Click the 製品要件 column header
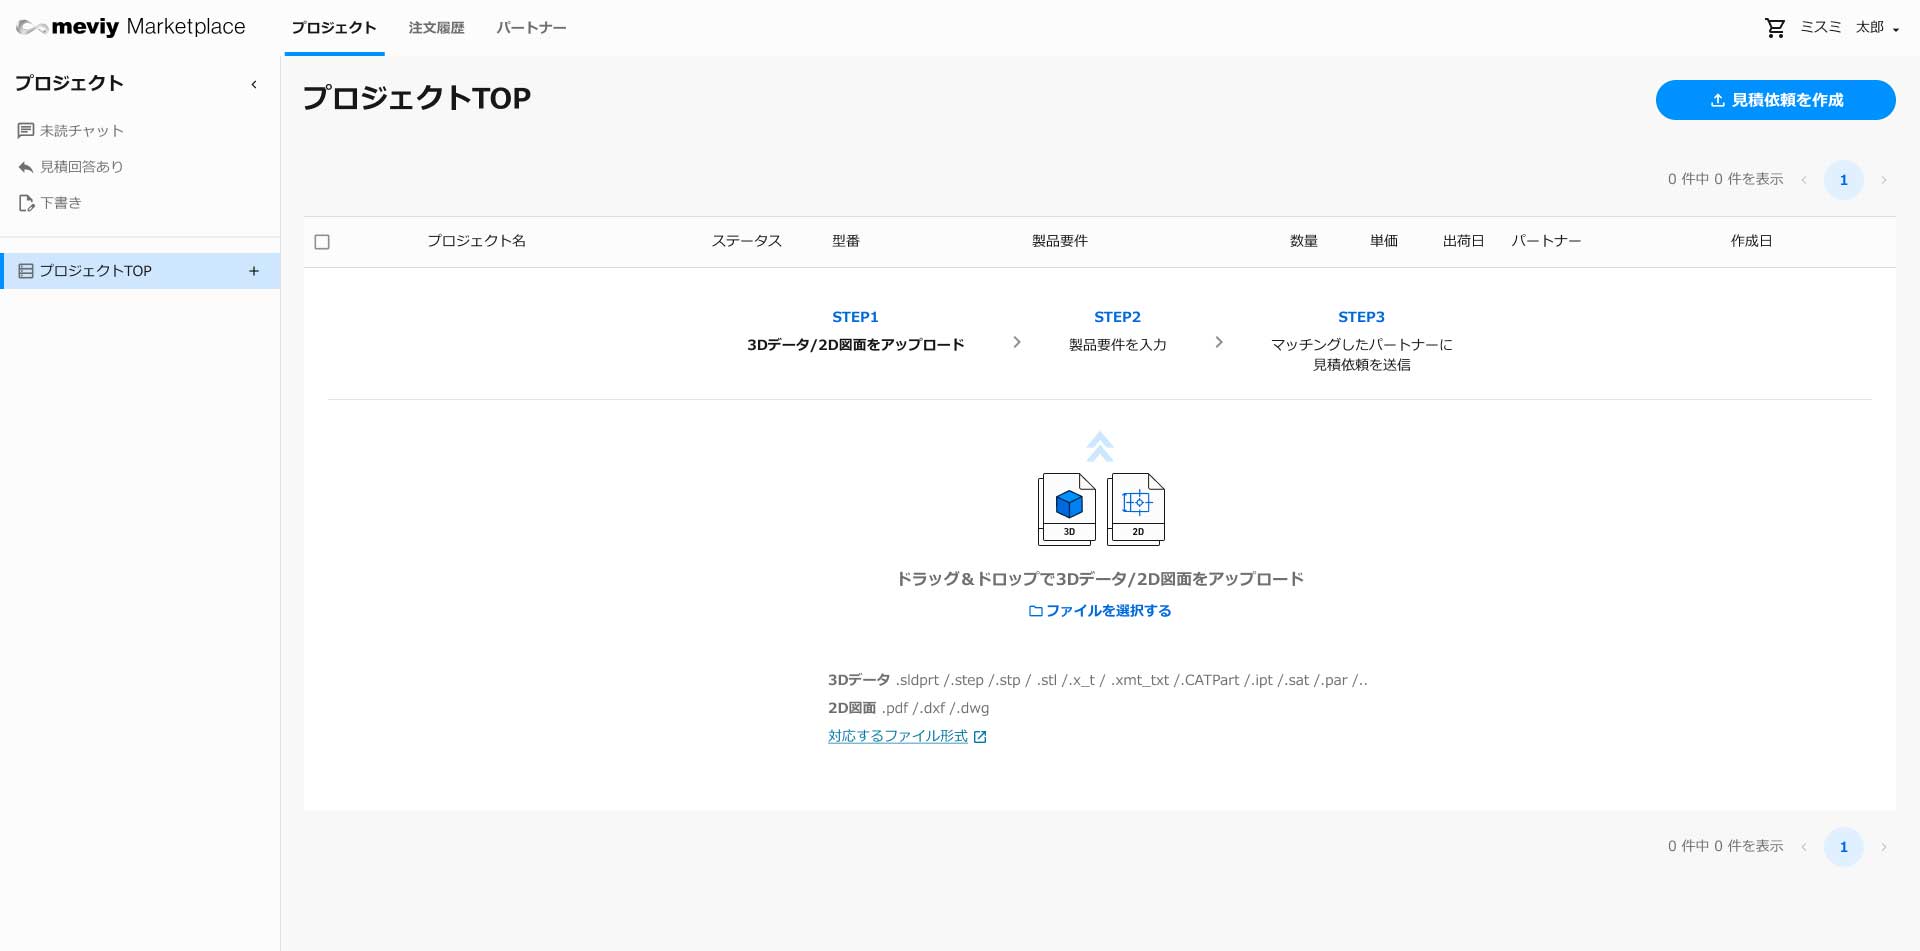Screen dimensions: 1920x951 click(1060, 241)
